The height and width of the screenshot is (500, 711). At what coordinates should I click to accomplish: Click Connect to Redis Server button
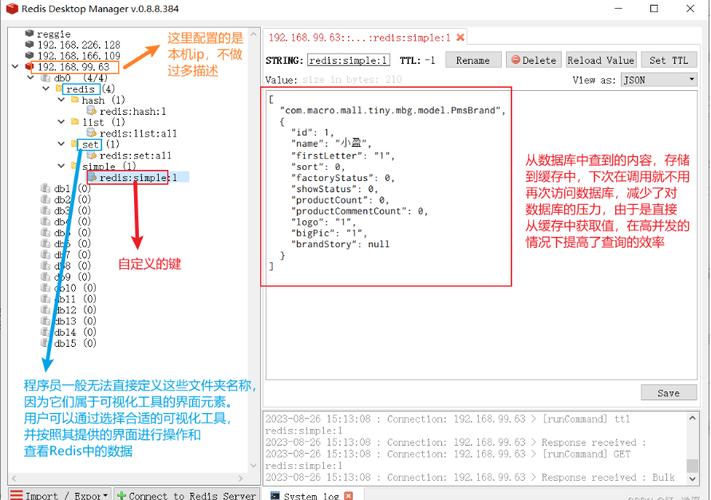186,495
